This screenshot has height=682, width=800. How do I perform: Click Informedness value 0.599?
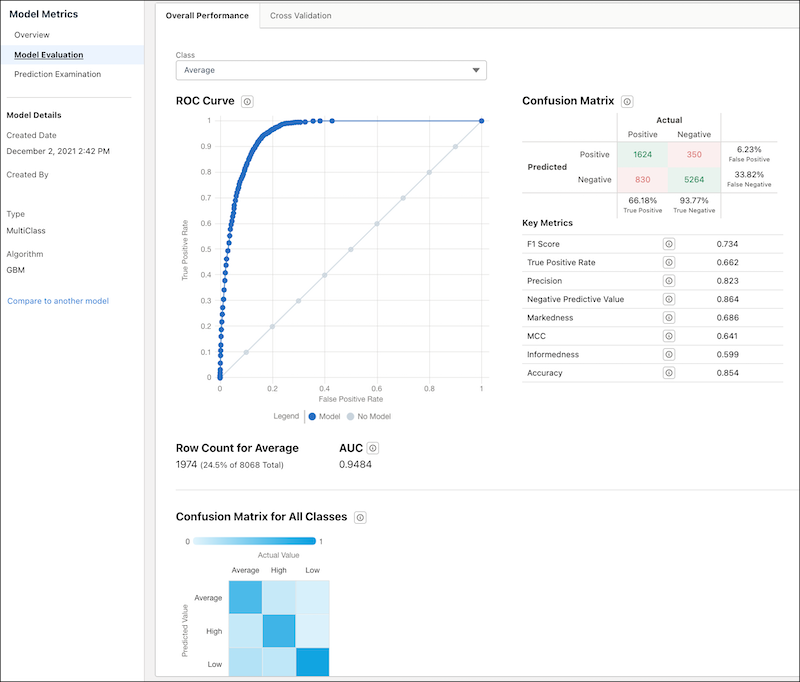click(x=727, y=355)
